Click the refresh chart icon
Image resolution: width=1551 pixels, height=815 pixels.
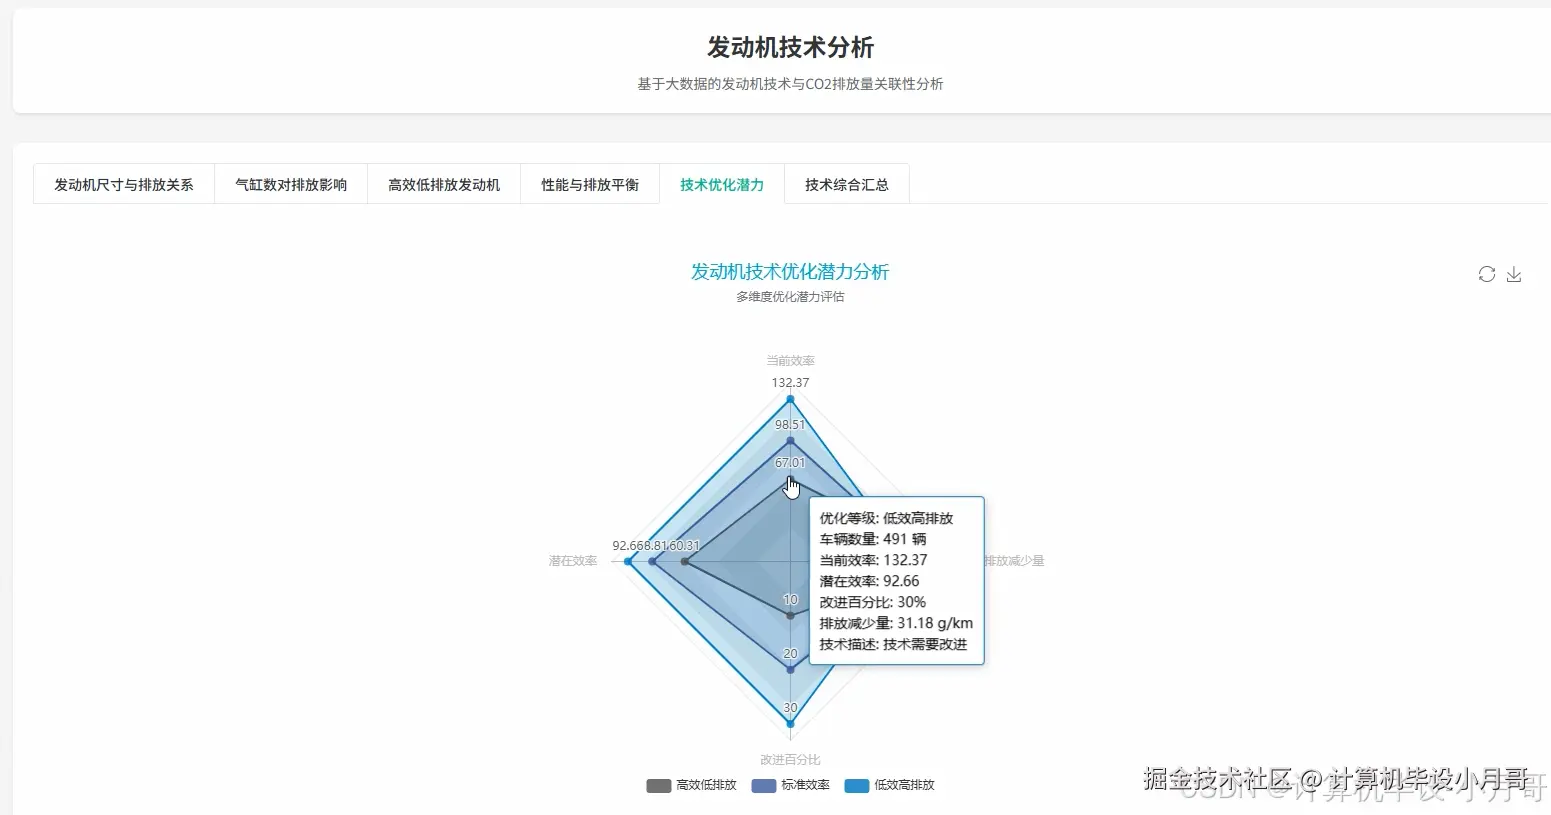point(1486,274)
